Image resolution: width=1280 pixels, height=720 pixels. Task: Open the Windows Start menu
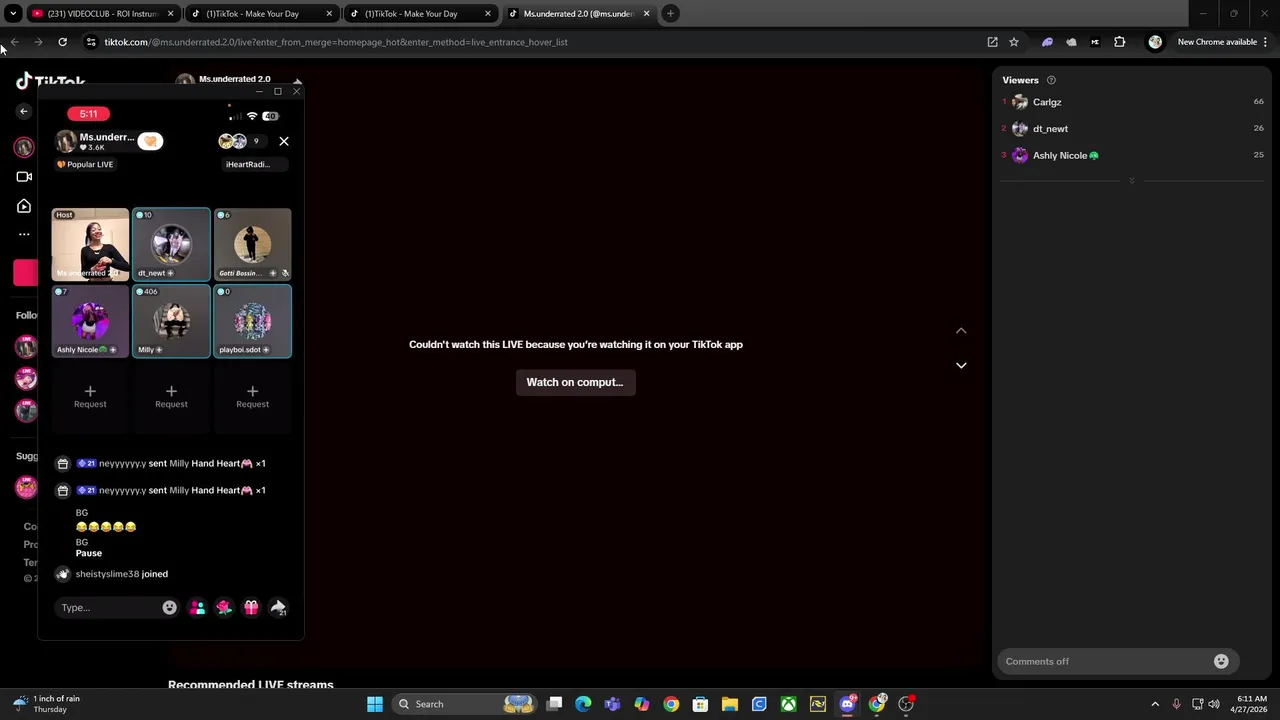pos(375,704)
